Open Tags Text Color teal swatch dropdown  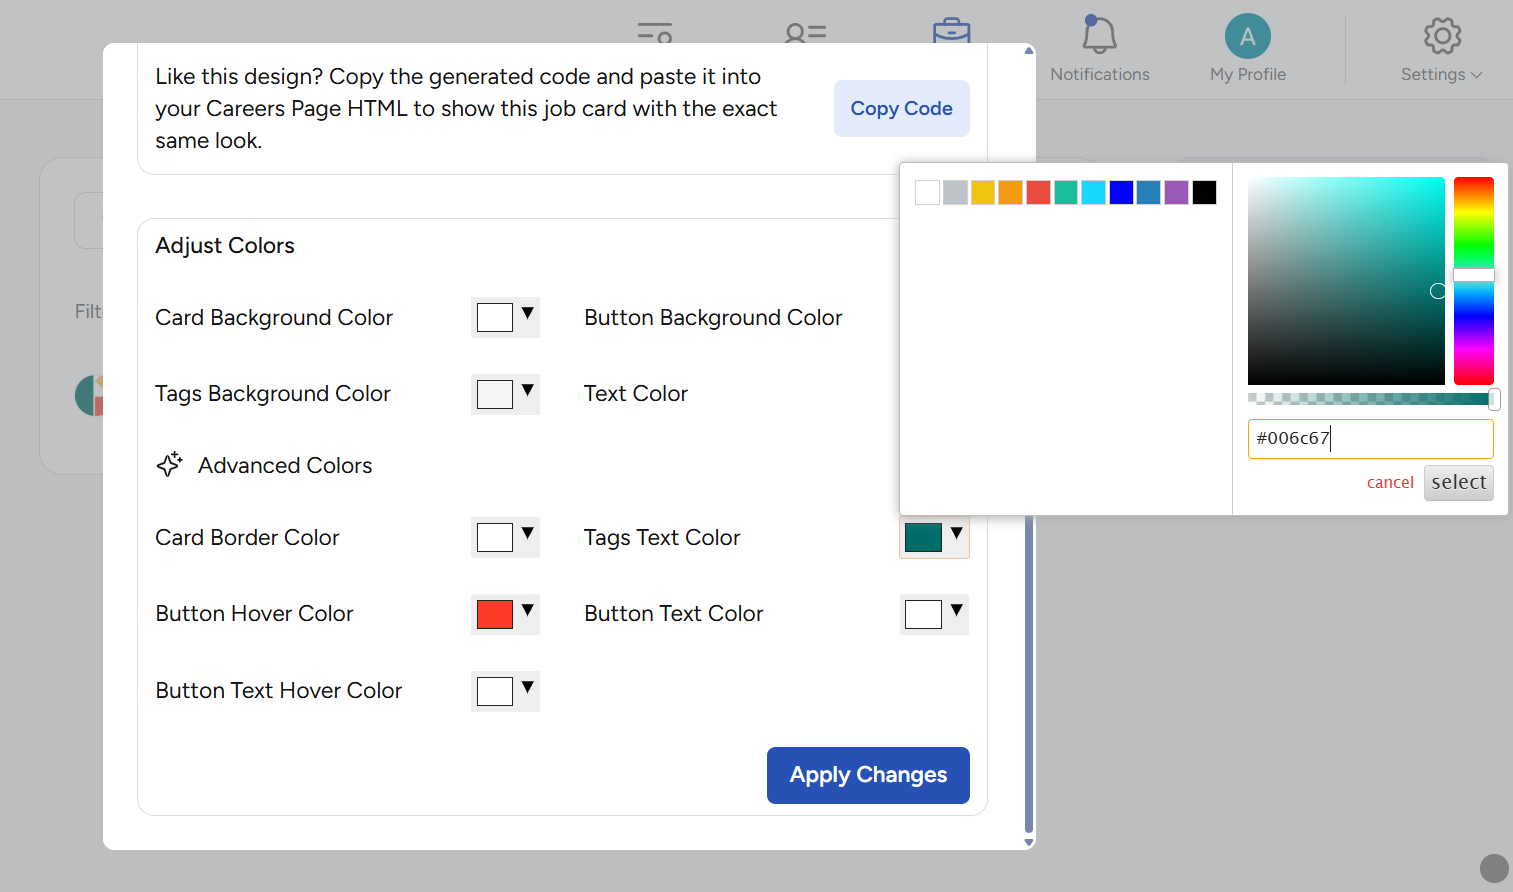[934, 537]
